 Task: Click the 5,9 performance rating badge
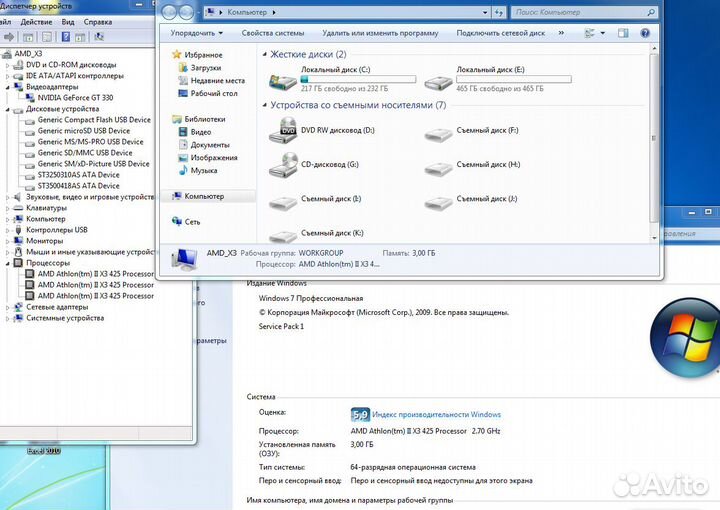tap(360, 415)
